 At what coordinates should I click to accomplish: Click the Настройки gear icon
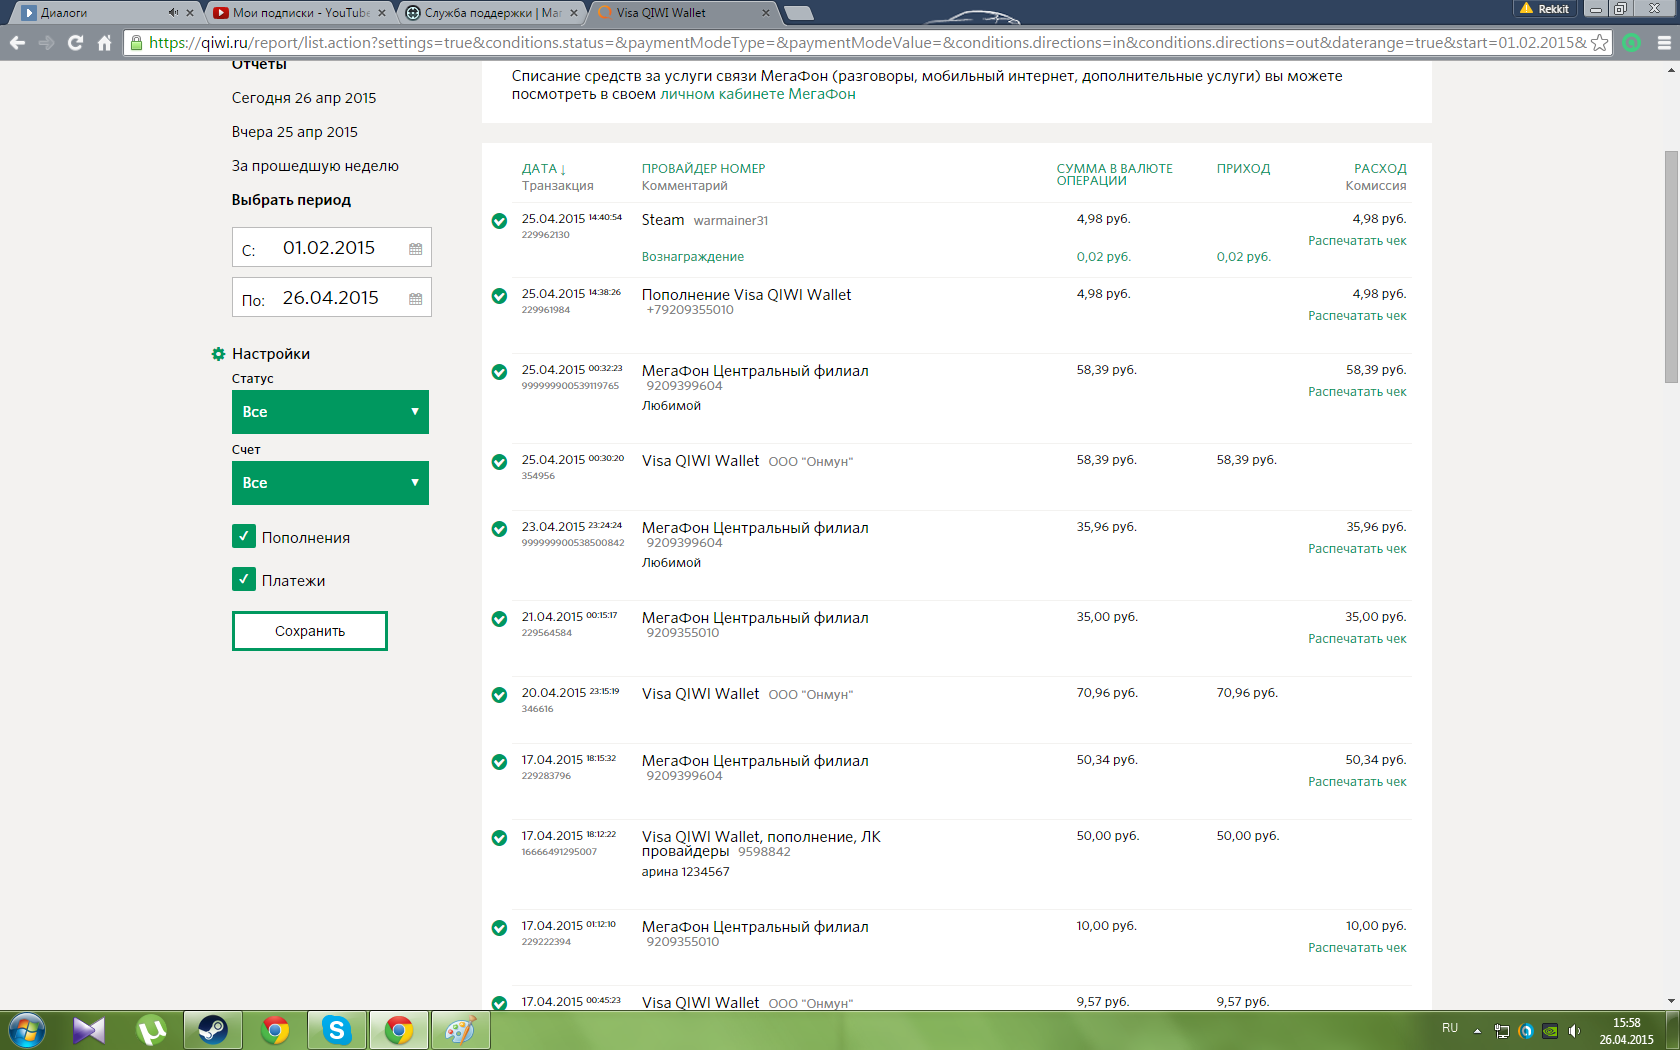(218, 354)
